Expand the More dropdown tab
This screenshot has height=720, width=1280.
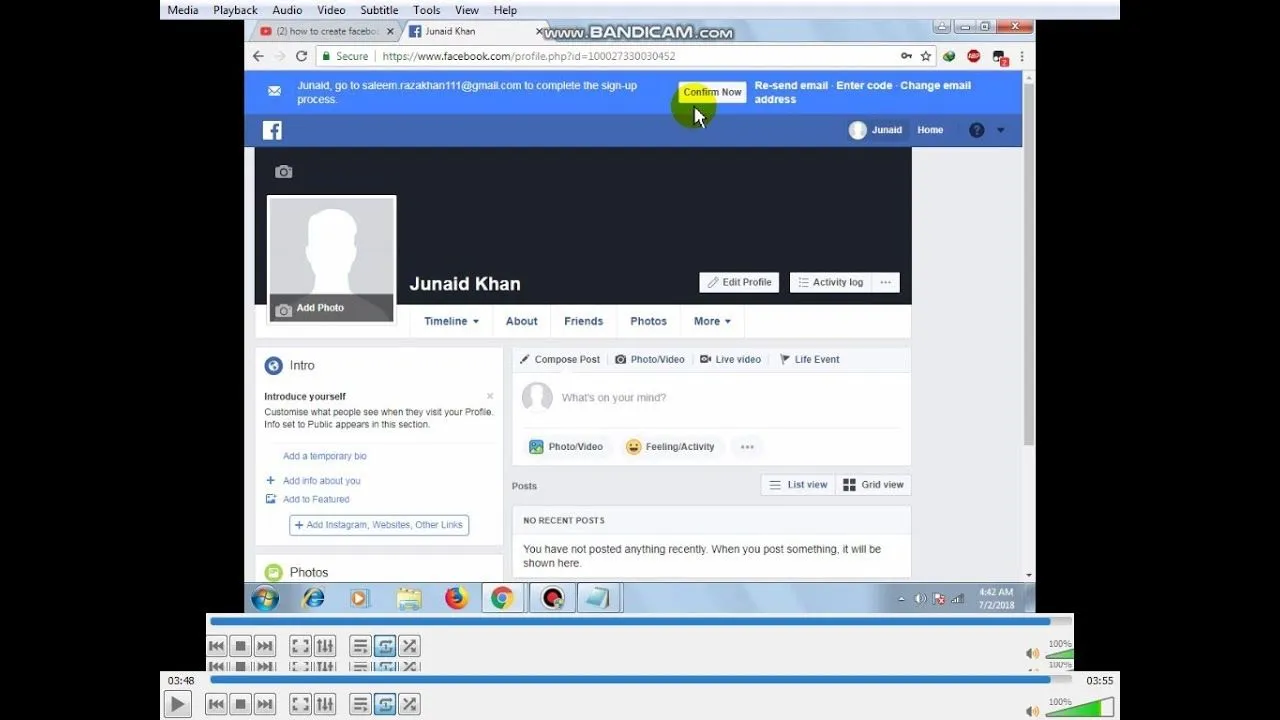[712, 321]
